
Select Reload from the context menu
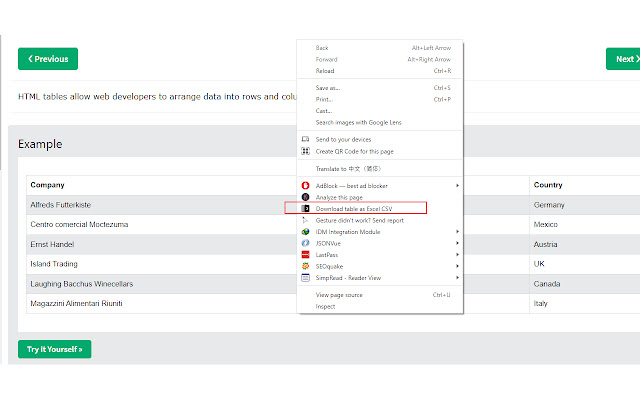tap(380, 71)
